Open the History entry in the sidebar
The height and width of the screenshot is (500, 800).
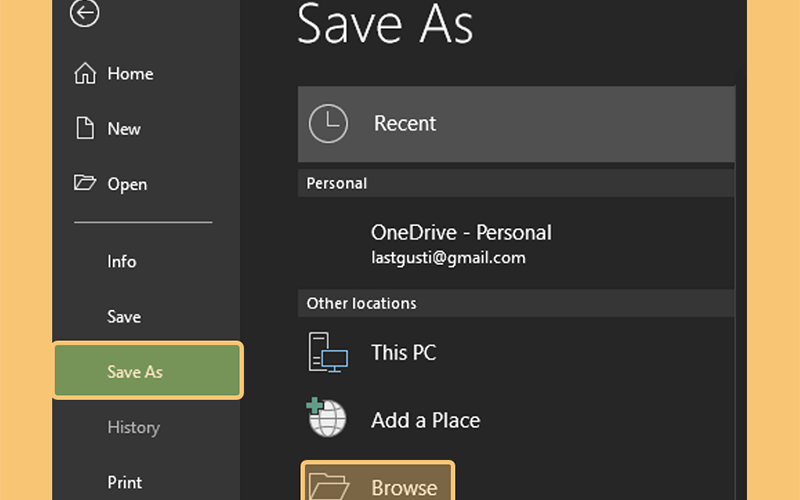pyautogui.click(x=133, y=427)
